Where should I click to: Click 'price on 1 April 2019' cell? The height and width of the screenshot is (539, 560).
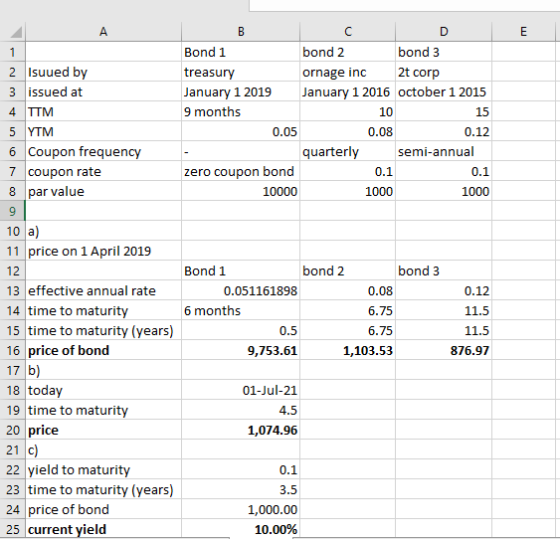pos(104,251)
